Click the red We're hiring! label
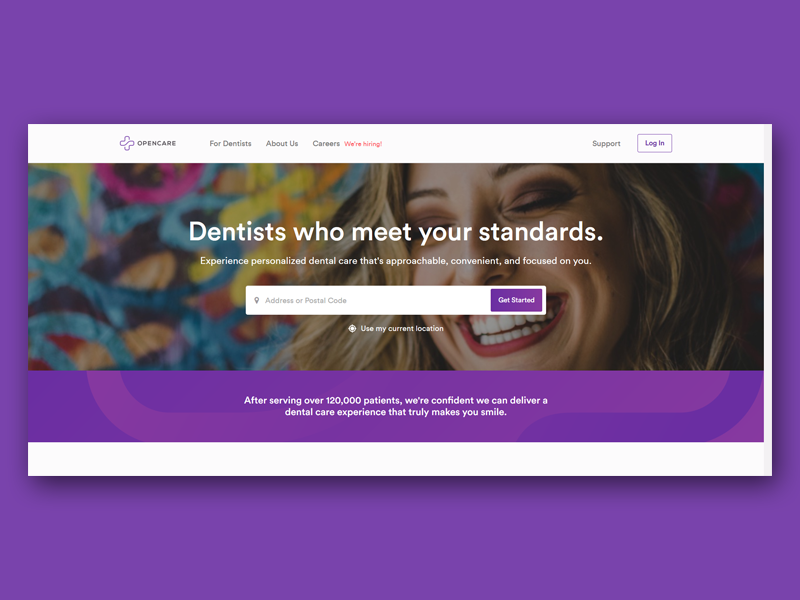This screenshot has width=800, height=600. tap(363, 144)
